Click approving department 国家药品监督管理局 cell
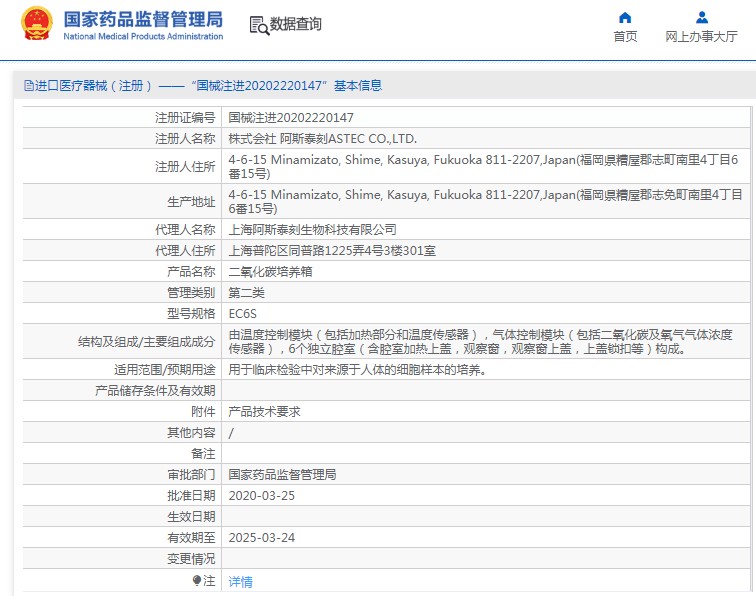 pos(282,474)
